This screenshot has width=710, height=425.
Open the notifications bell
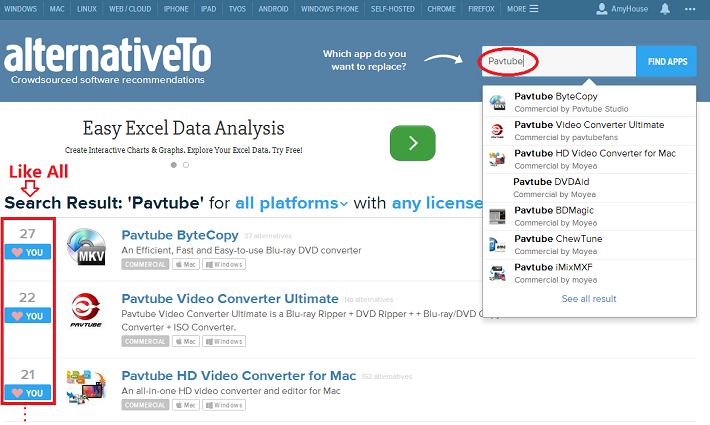(x=665, y=9)
